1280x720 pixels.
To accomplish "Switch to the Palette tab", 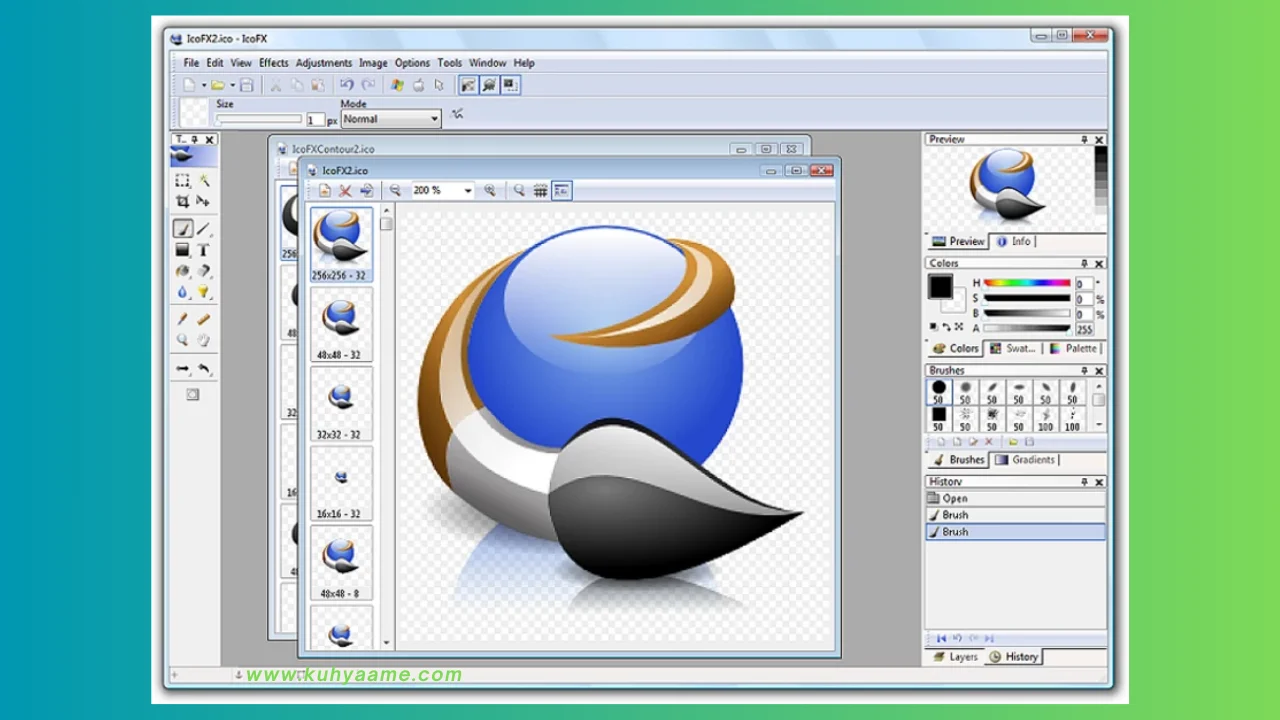I will click(1073, 348).
